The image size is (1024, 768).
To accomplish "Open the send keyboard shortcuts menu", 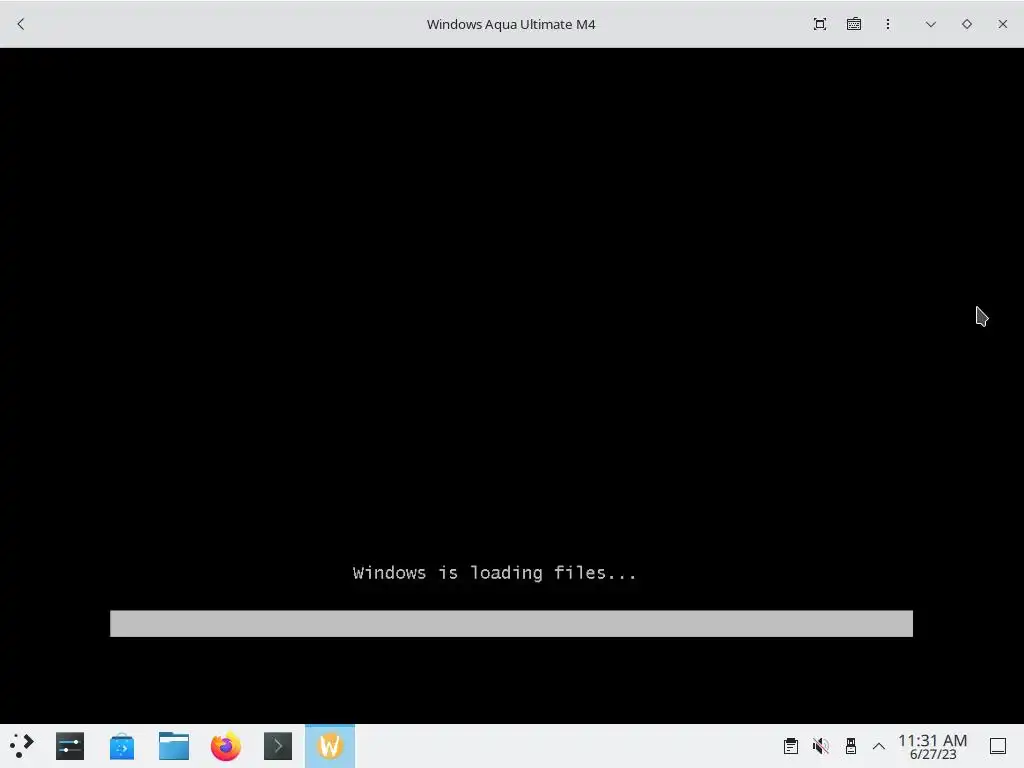I will (854, 24).
